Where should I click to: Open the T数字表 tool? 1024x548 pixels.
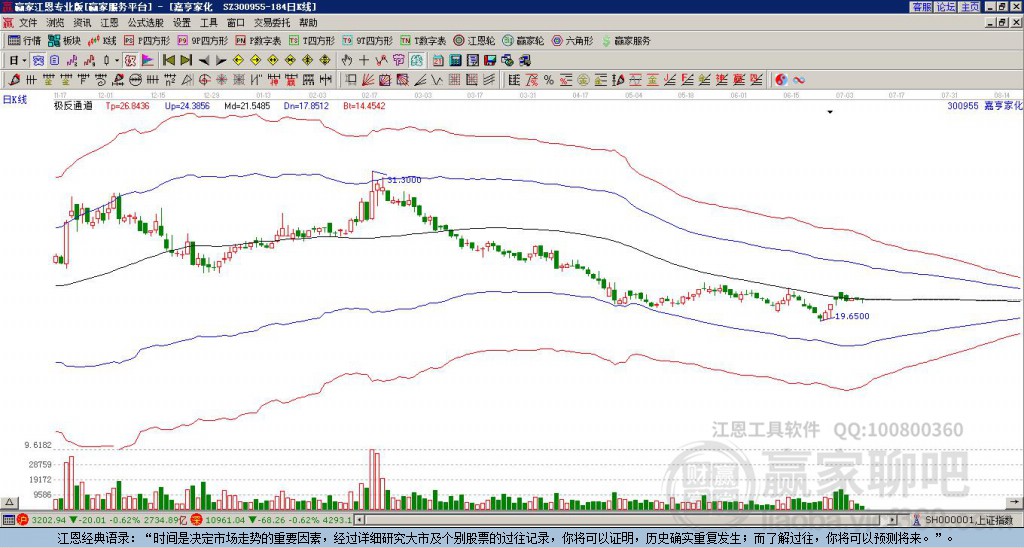[x=423, y=40]
